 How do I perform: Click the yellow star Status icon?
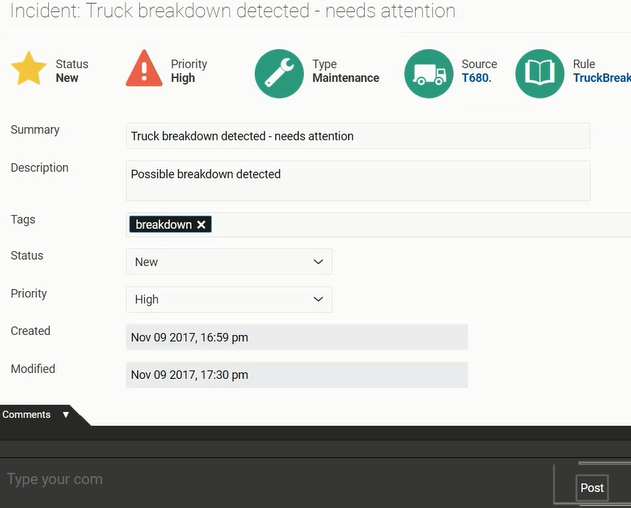[x=29, y=68]
